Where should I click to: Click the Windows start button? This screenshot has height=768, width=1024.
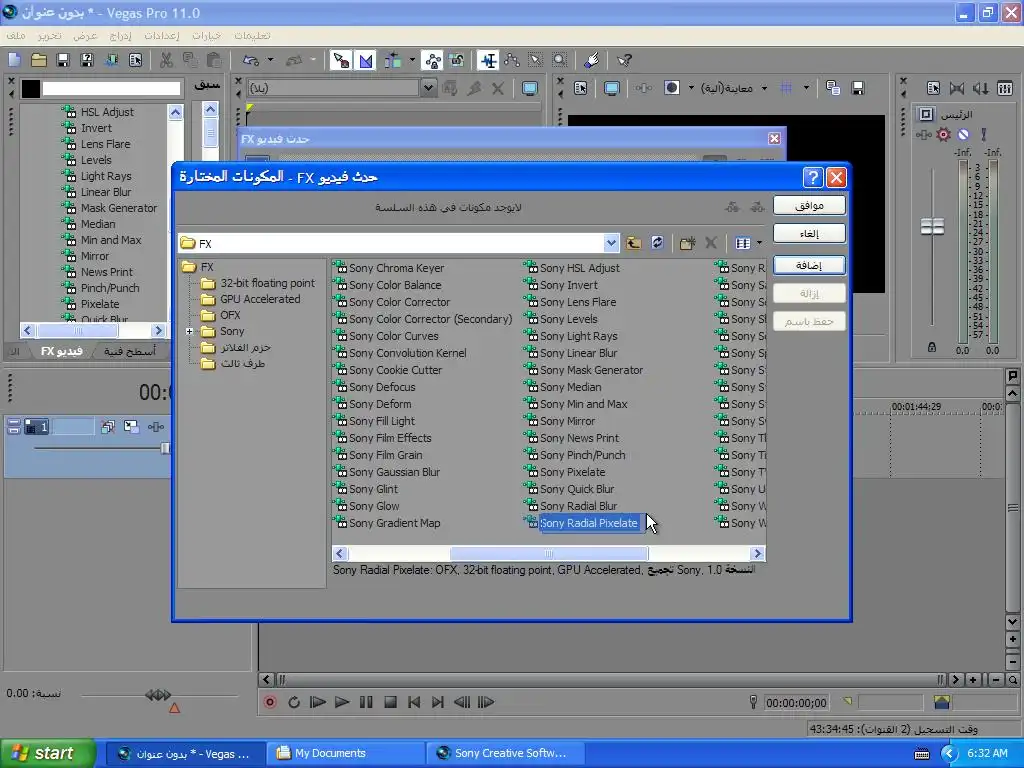coord(46,753)
